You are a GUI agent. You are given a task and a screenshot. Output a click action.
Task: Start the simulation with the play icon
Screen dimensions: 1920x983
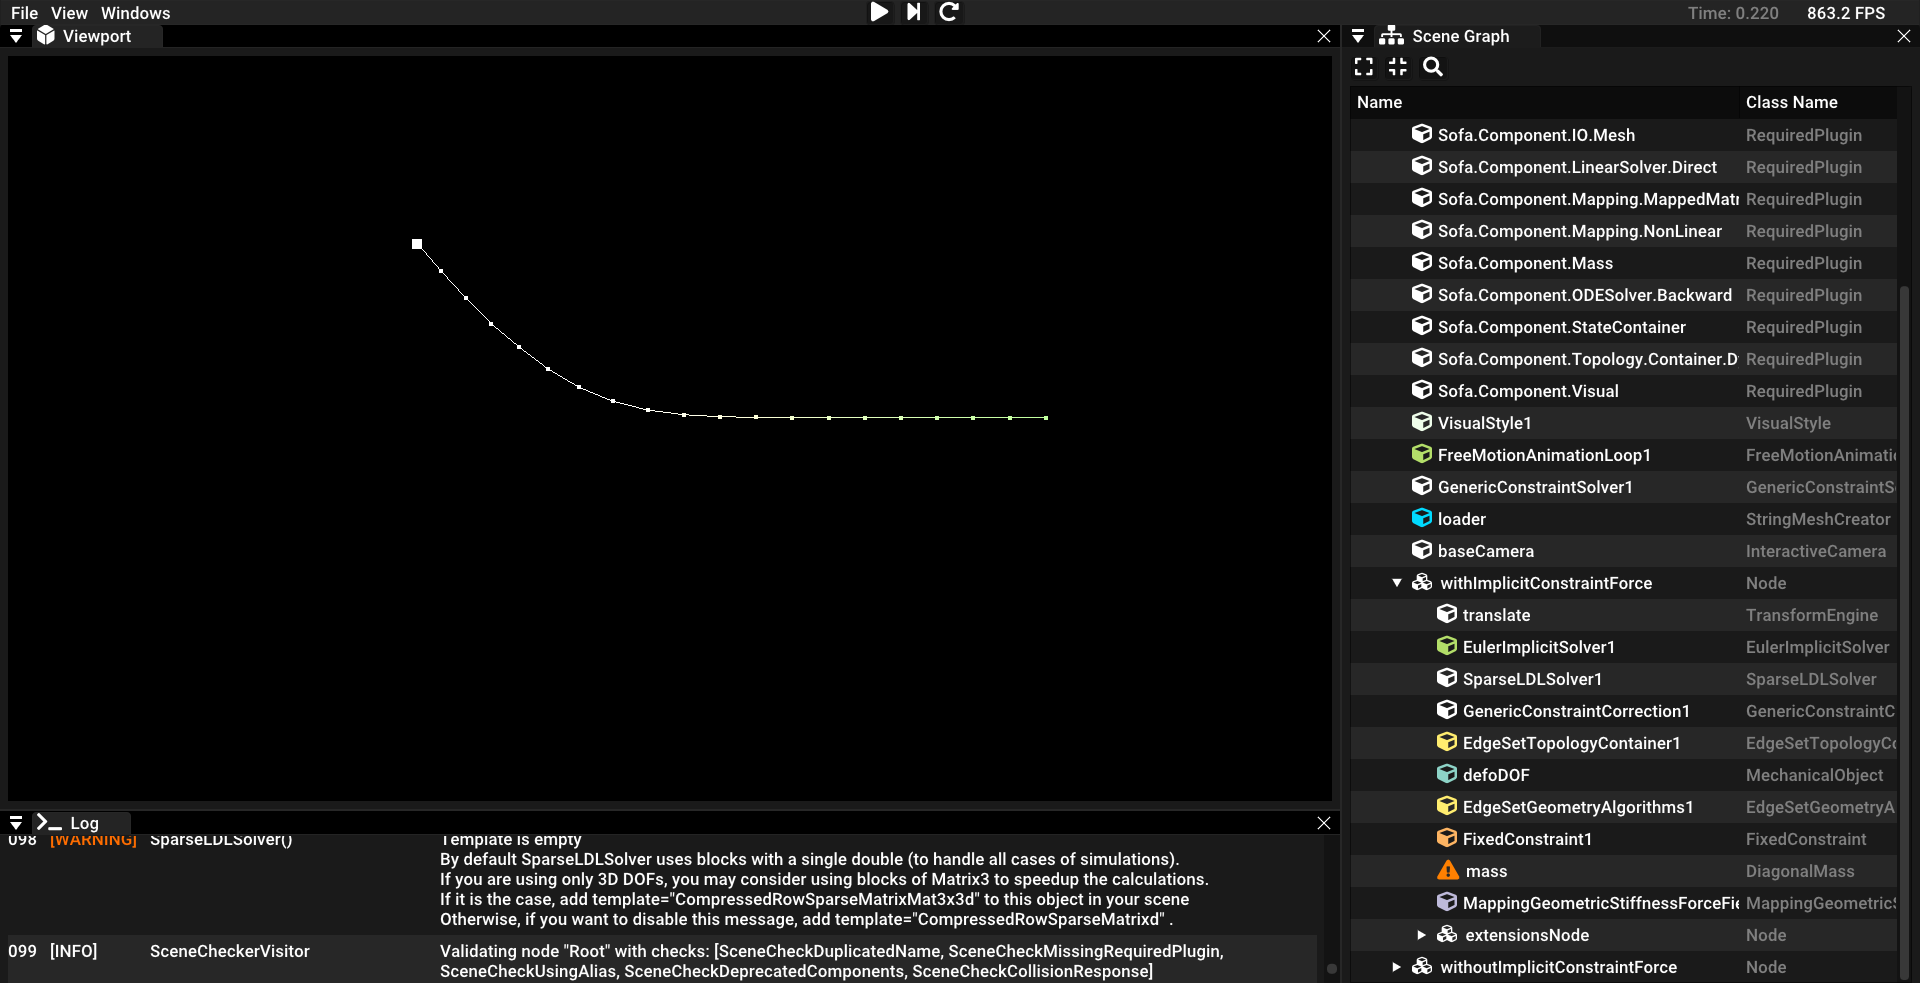pyautogui.click(x=879, y=12)
